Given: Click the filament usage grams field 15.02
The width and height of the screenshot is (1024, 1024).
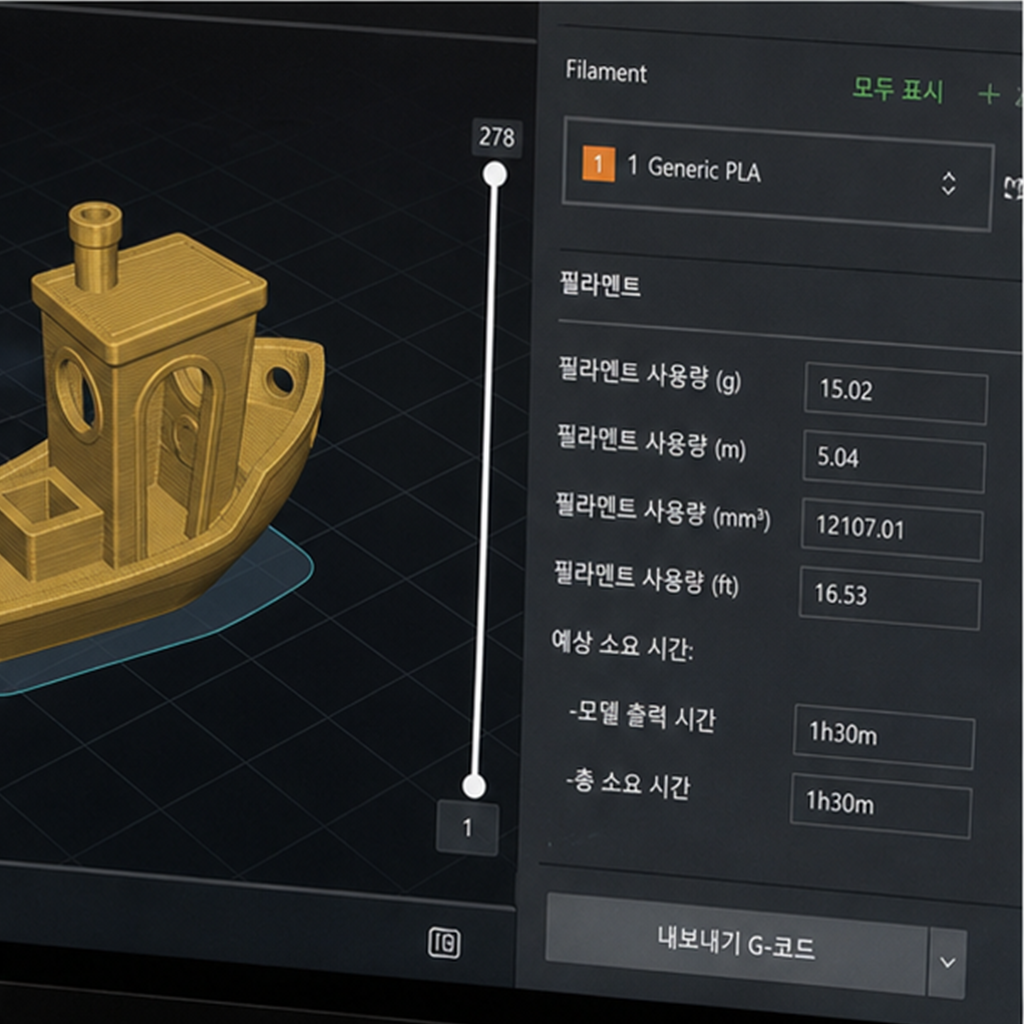Looking at the screenshot, I should pos(896,393).
